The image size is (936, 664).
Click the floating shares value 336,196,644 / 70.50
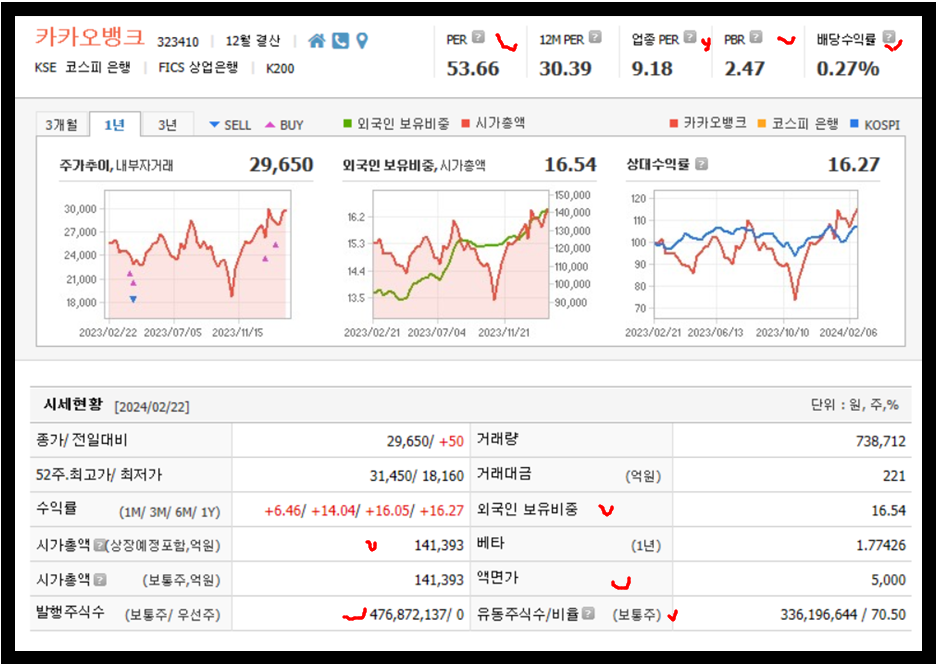(x=843, y=614)
